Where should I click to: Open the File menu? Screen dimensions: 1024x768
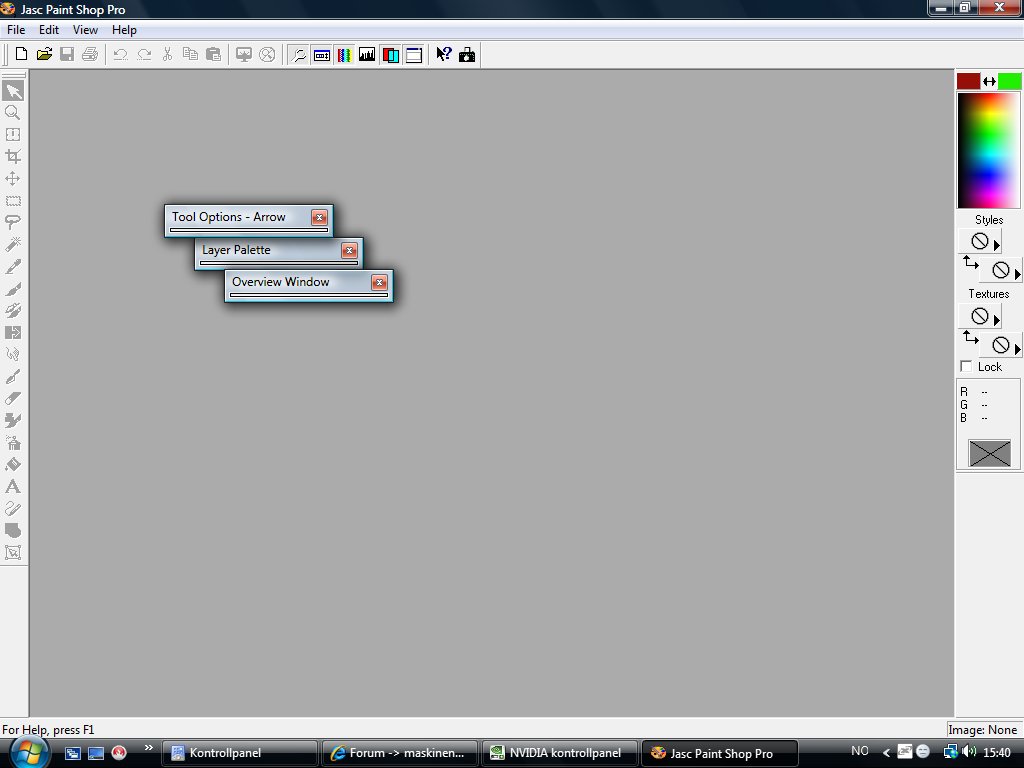pos(16,30)
